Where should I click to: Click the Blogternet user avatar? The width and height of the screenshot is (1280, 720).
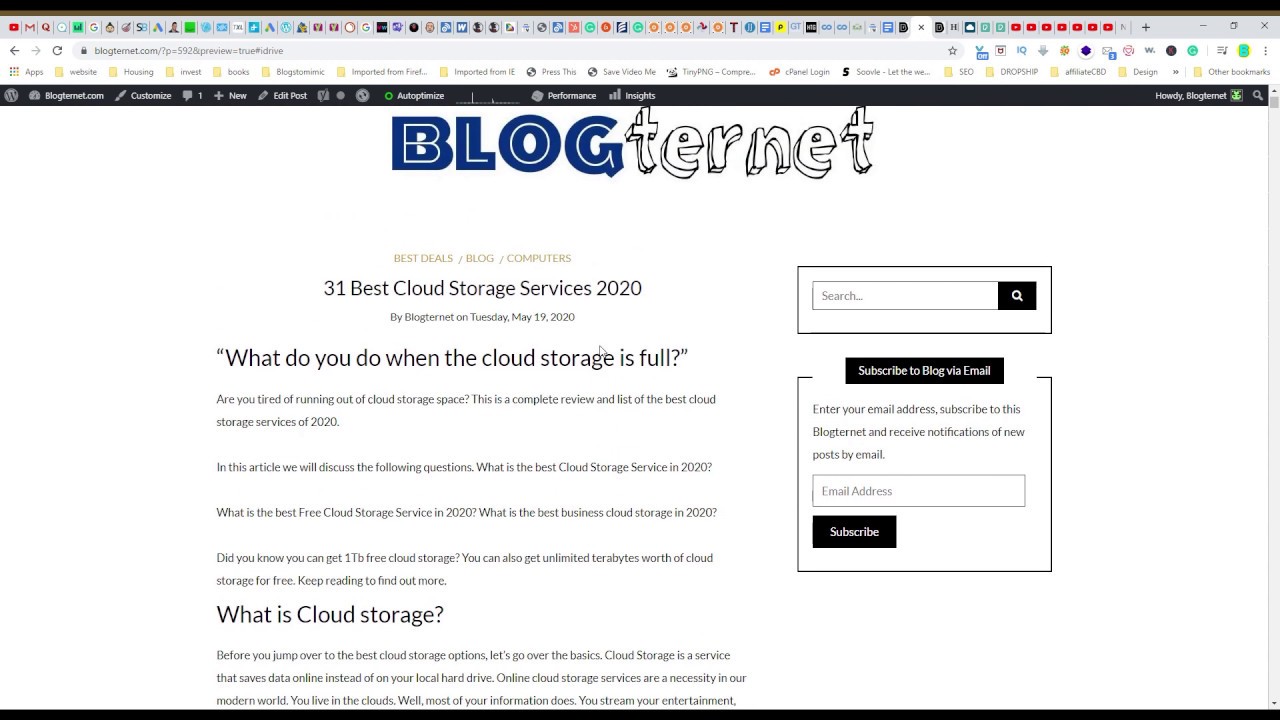[x=1237, y=96]
